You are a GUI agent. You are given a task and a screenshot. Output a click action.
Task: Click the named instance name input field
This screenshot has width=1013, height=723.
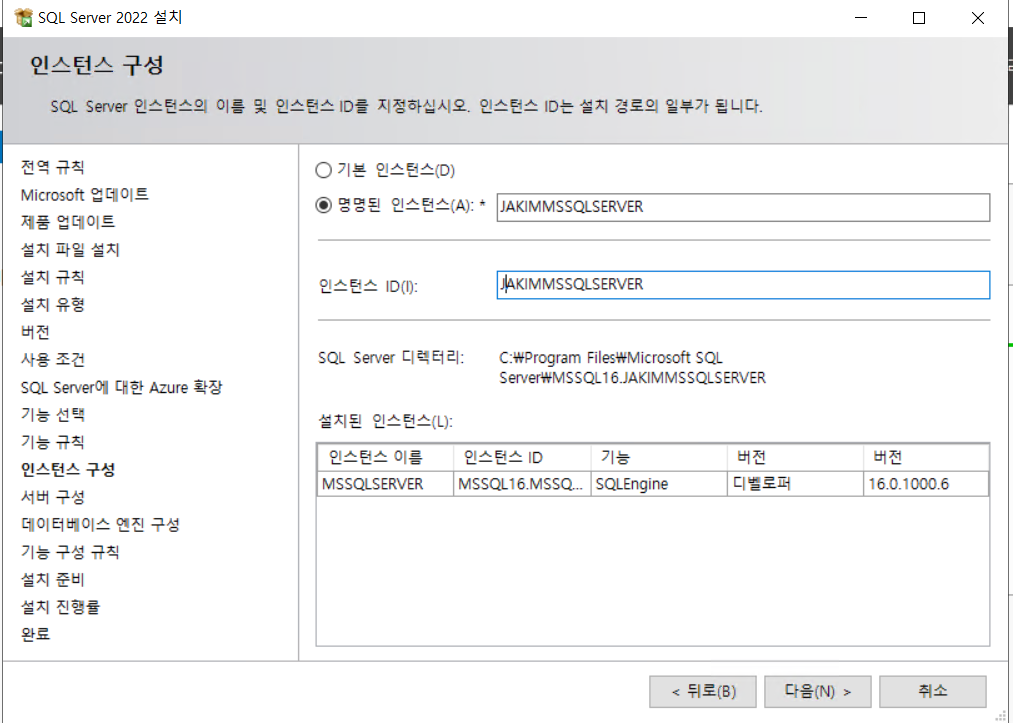tap(743, 207)
